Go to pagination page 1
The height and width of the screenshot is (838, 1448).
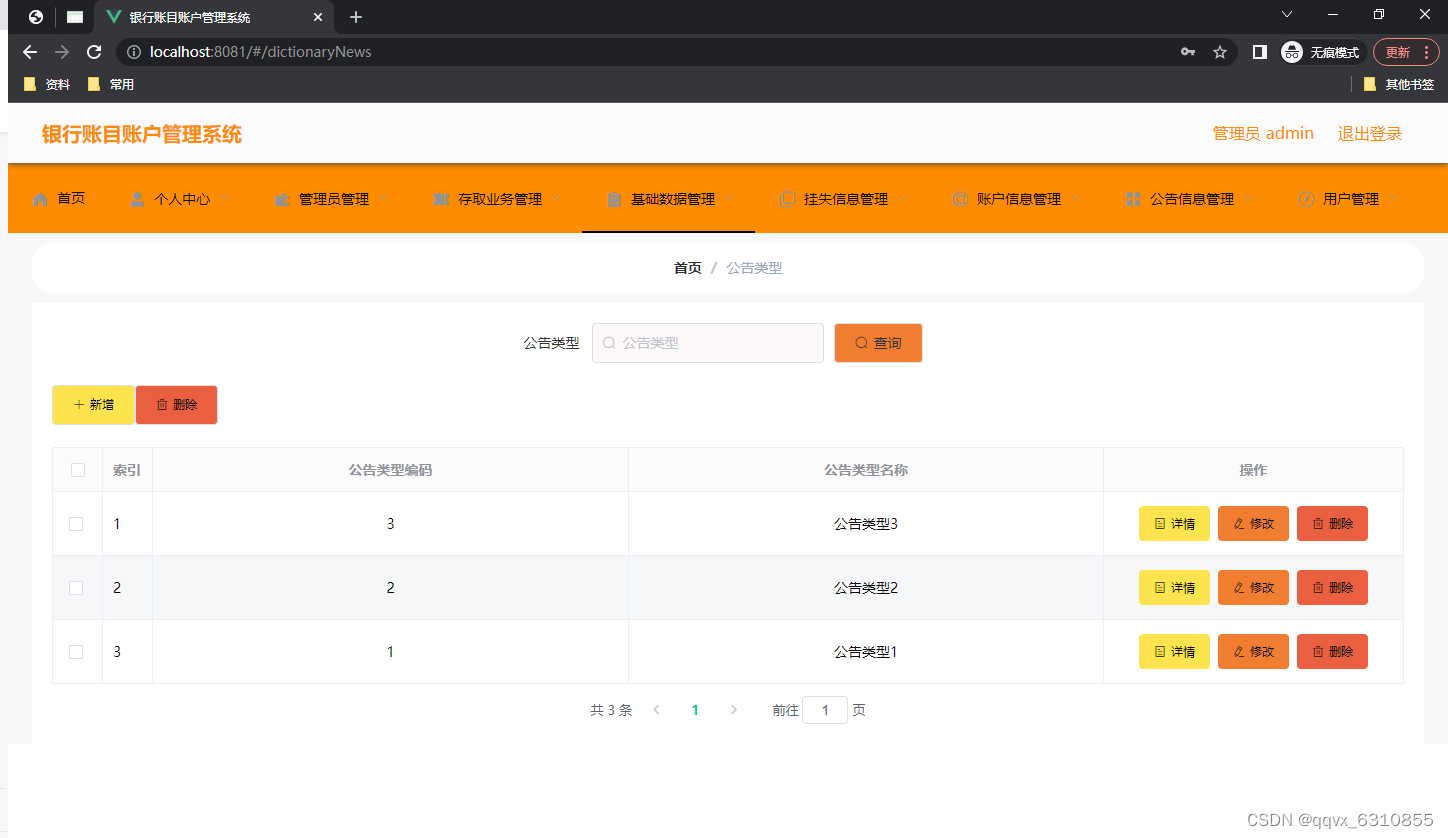point(695,710)
